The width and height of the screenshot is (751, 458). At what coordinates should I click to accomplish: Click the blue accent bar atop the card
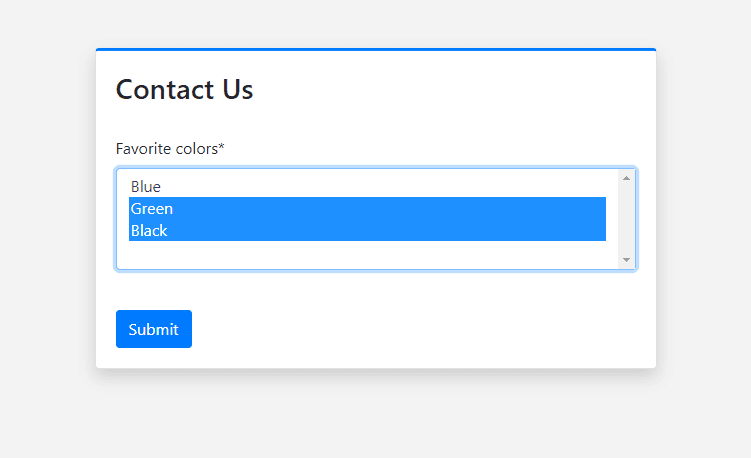376,49
